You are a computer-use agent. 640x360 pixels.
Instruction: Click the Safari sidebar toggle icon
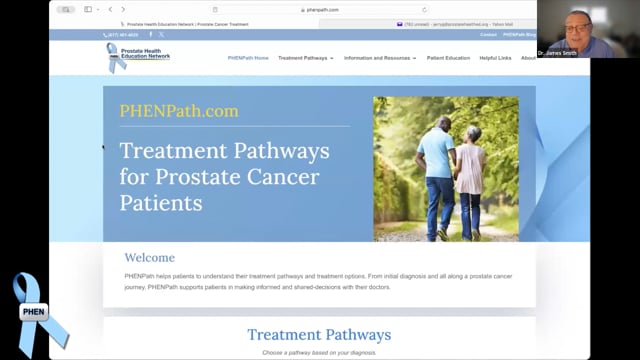(x=88, y=9)
